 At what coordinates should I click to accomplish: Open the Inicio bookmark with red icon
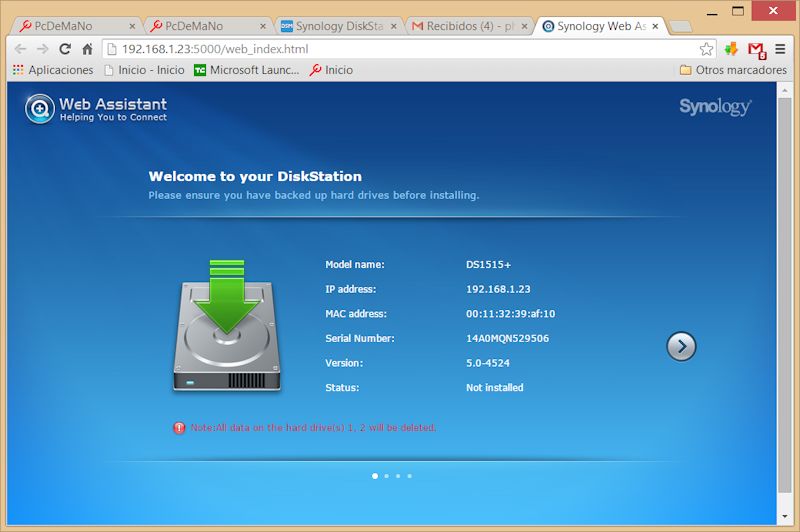click(331, 70)
